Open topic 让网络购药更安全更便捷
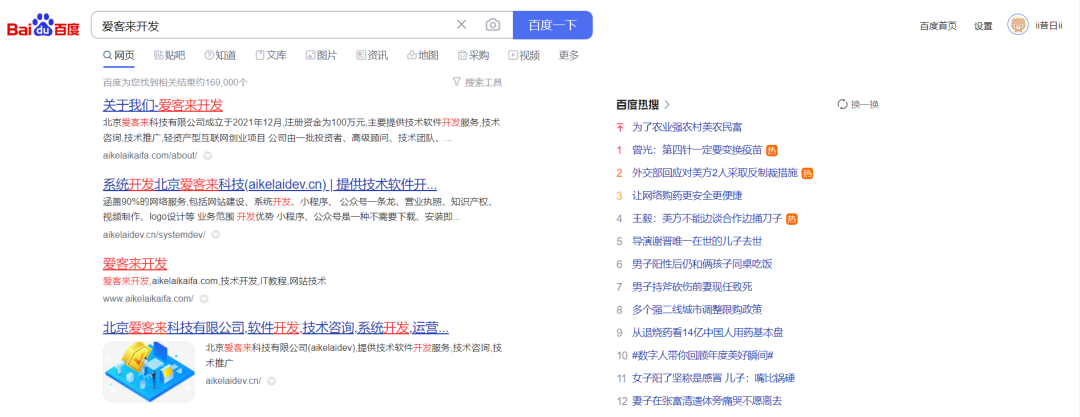 point(687,196)
